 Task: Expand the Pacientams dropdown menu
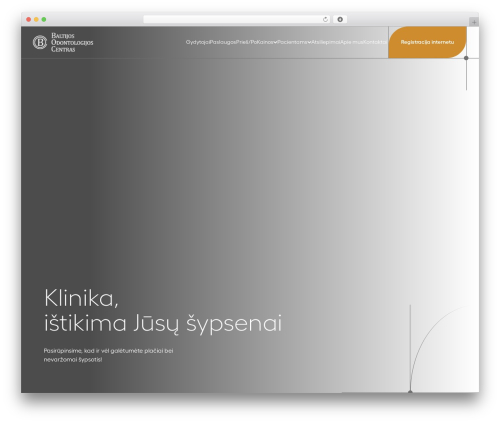coord(294,42)
